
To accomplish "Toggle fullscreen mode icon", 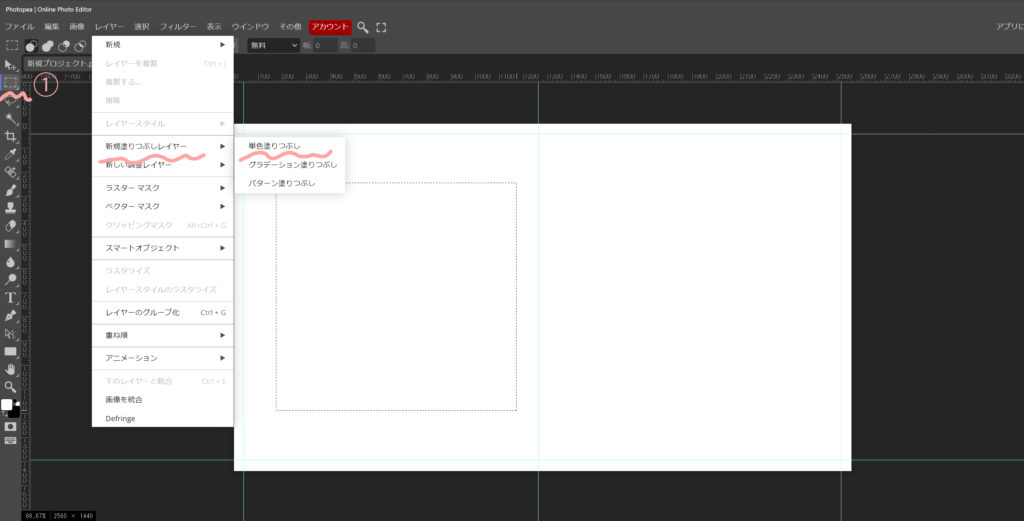I will (x=381, y=26).
